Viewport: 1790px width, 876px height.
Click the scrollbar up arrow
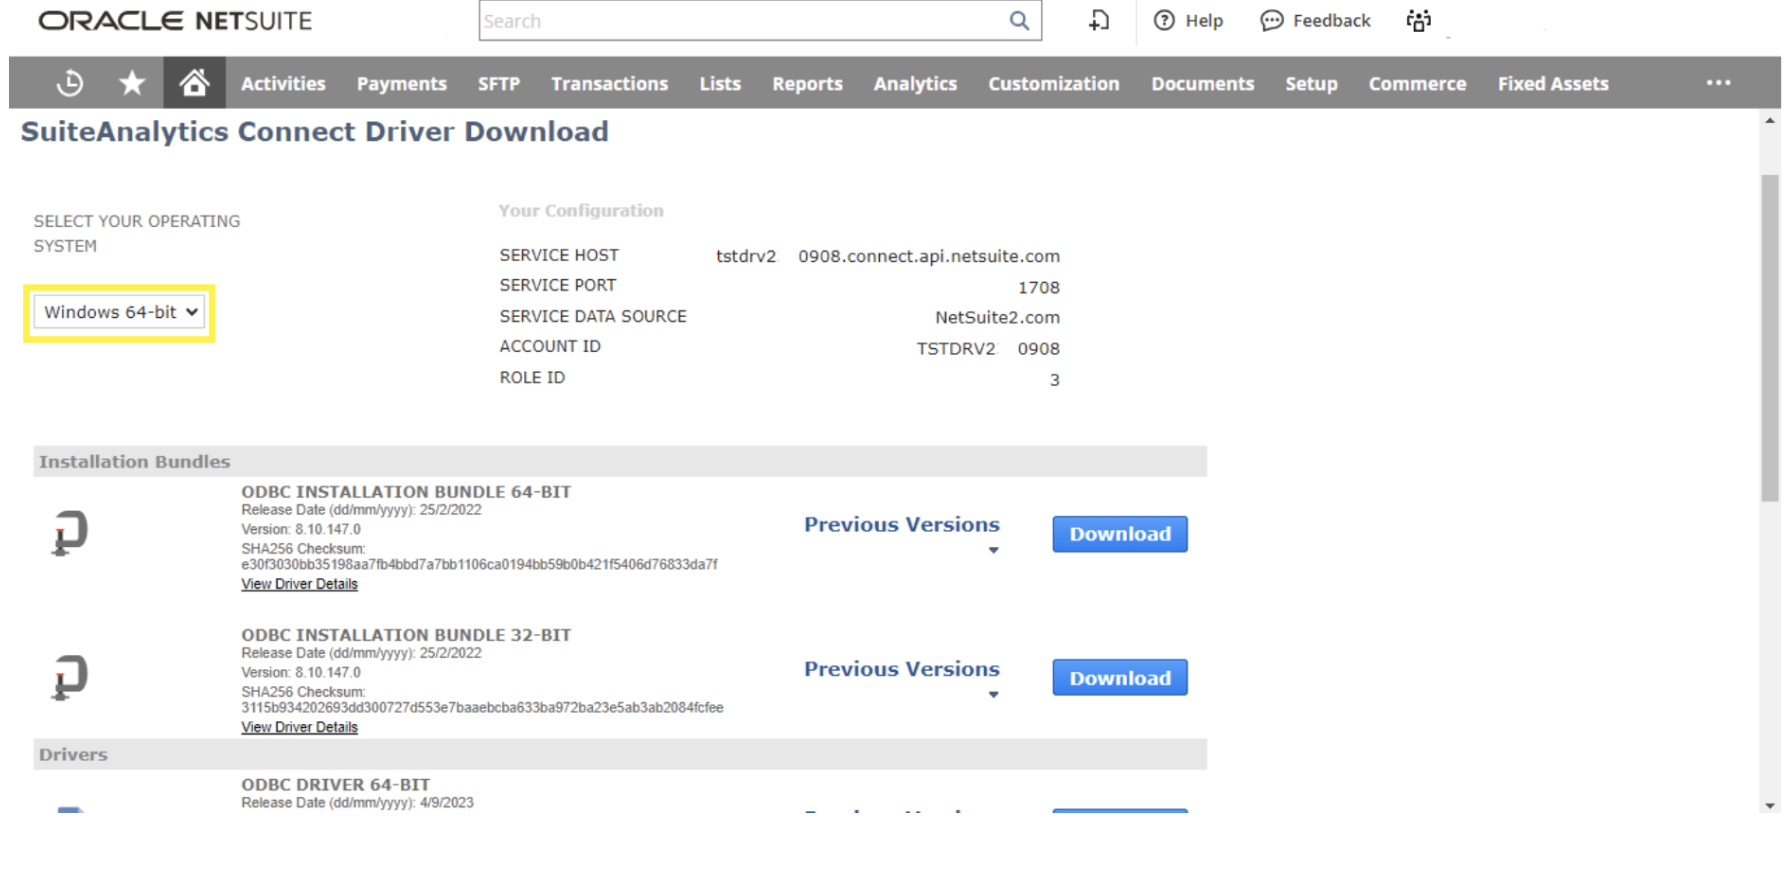1770,121
